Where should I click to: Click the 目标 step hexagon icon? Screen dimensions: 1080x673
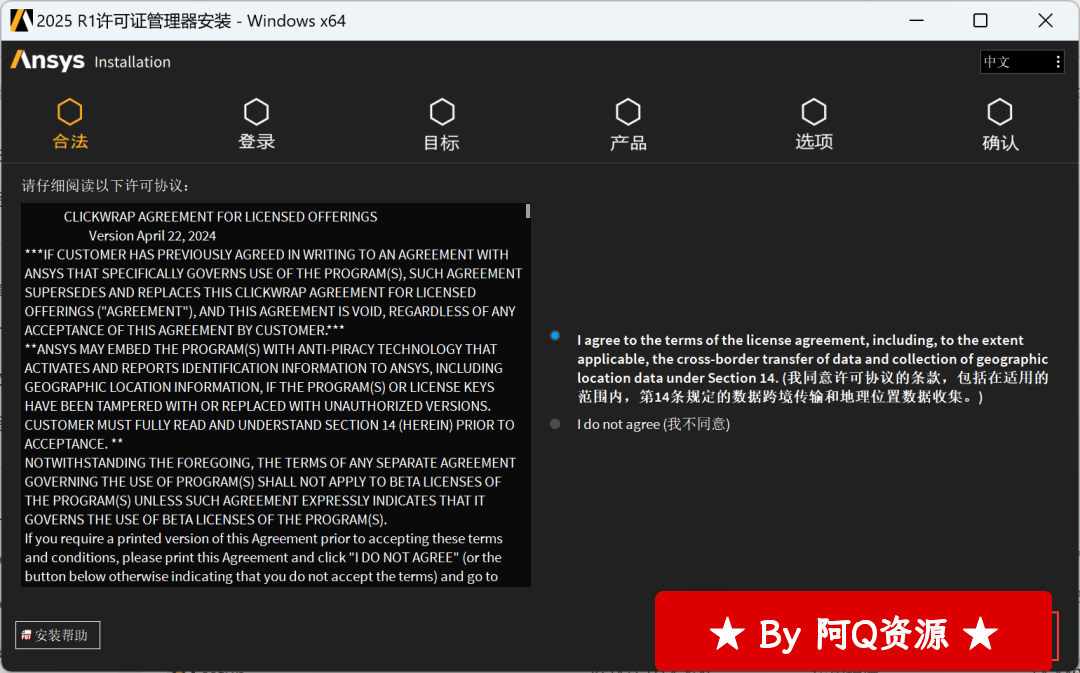coord(442,112)
